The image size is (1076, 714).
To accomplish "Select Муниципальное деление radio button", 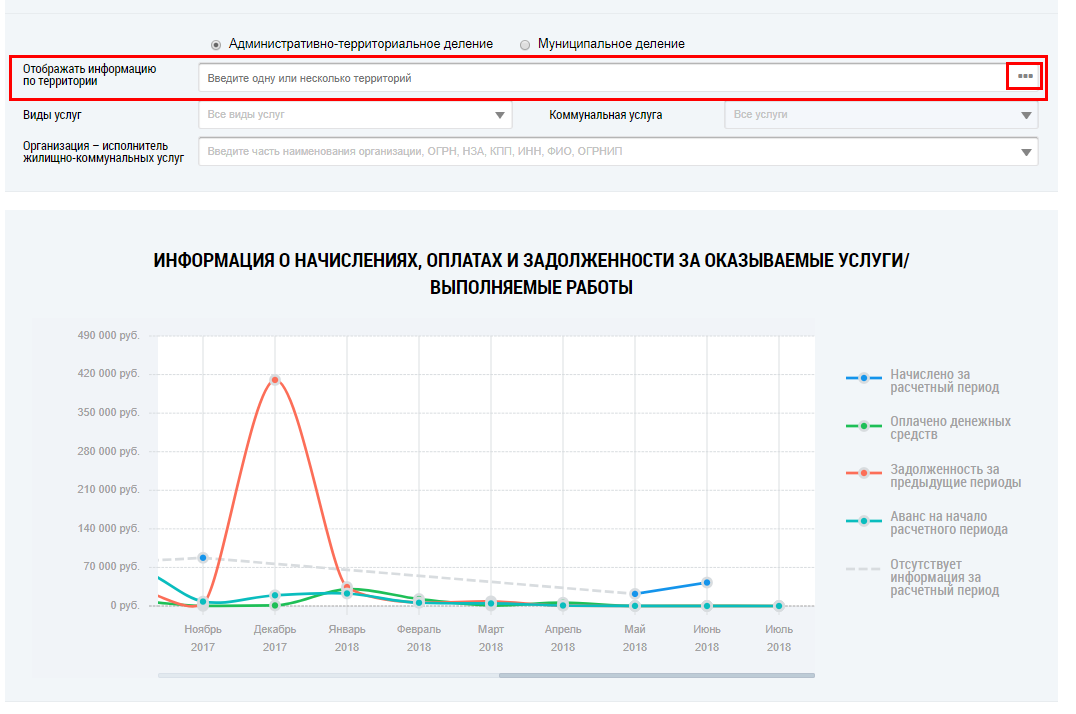I will [x=525, y=44].
